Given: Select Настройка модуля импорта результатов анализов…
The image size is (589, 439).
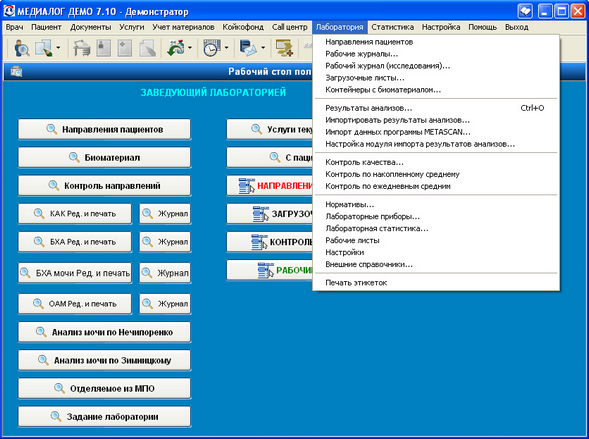Looking at the screenshot, I should pyautogui.click(x=436, y=144).
